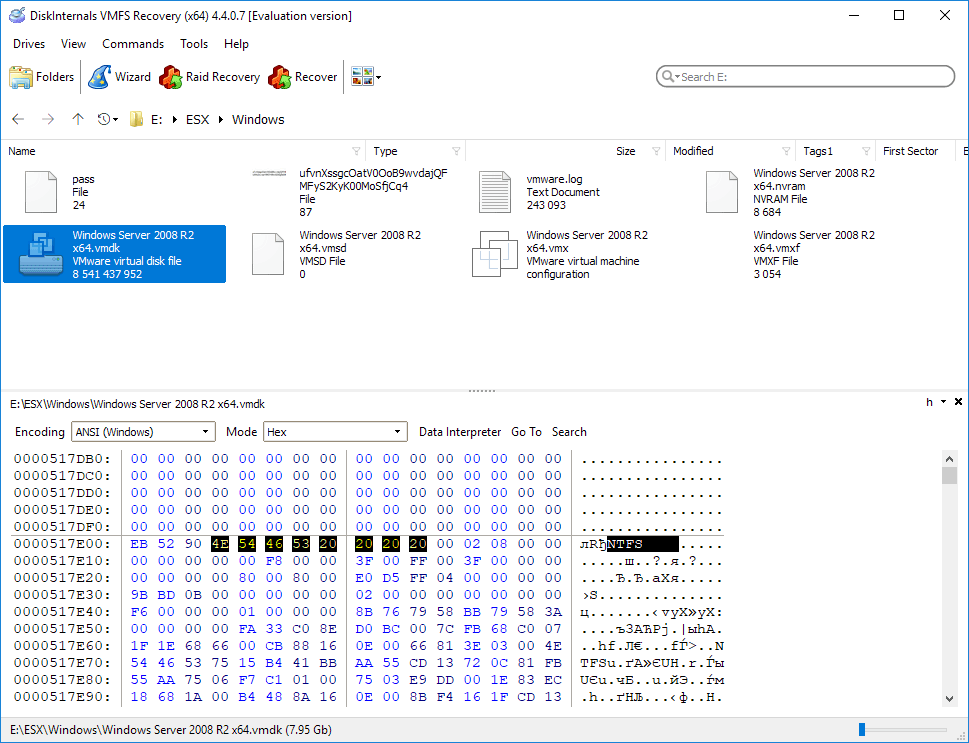Screen dimensions: 969x743
Task: Open the Tools menu
Action: (x=194, y=44)
